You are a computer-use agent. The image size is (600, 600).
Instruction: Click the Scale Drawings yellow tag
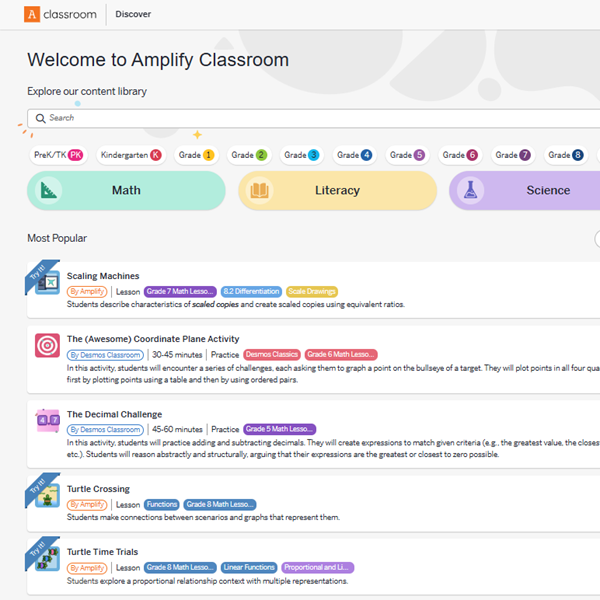[312, 291]
